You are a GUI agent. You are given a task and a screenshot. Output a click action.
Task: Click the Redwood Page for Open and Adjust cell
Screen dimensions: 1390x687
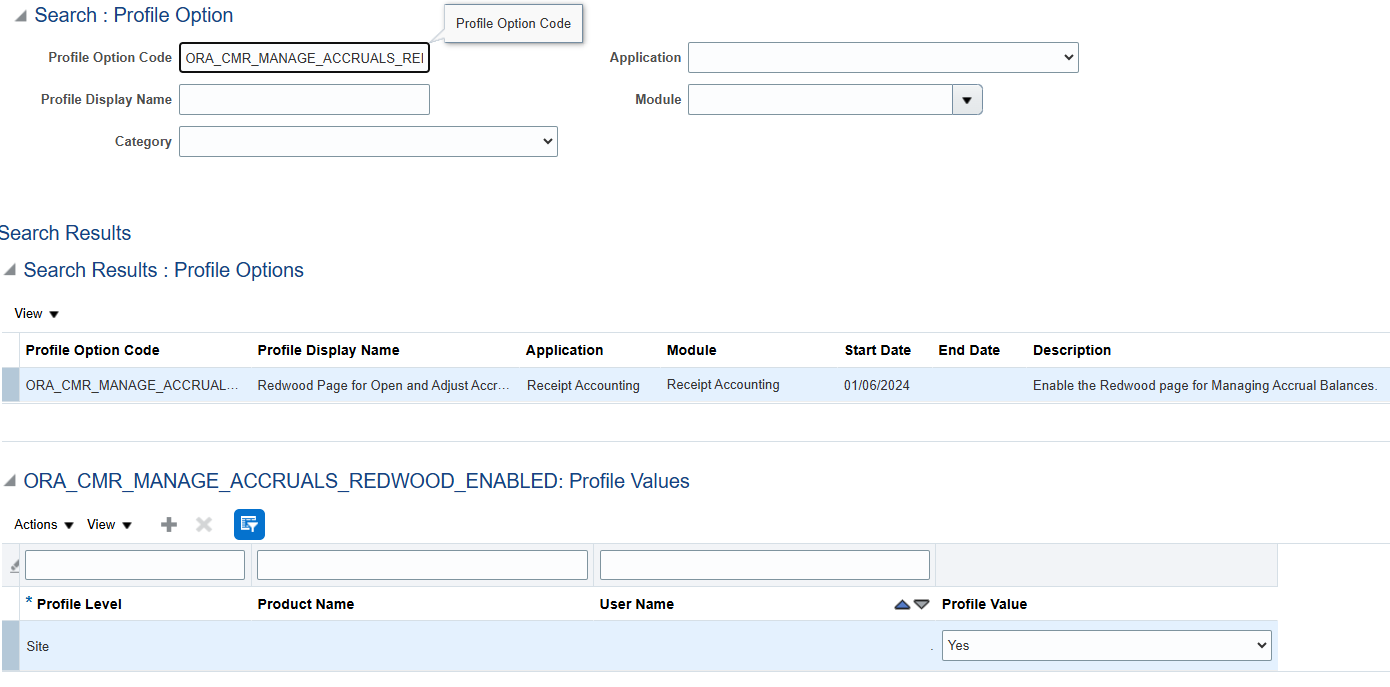tap(384, 385)
